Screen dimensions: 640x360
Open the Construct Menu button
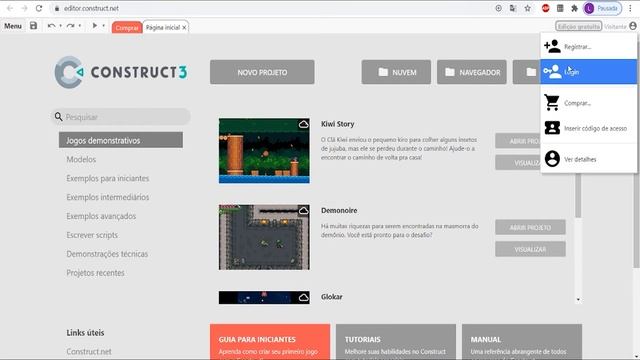pos(13,26)
